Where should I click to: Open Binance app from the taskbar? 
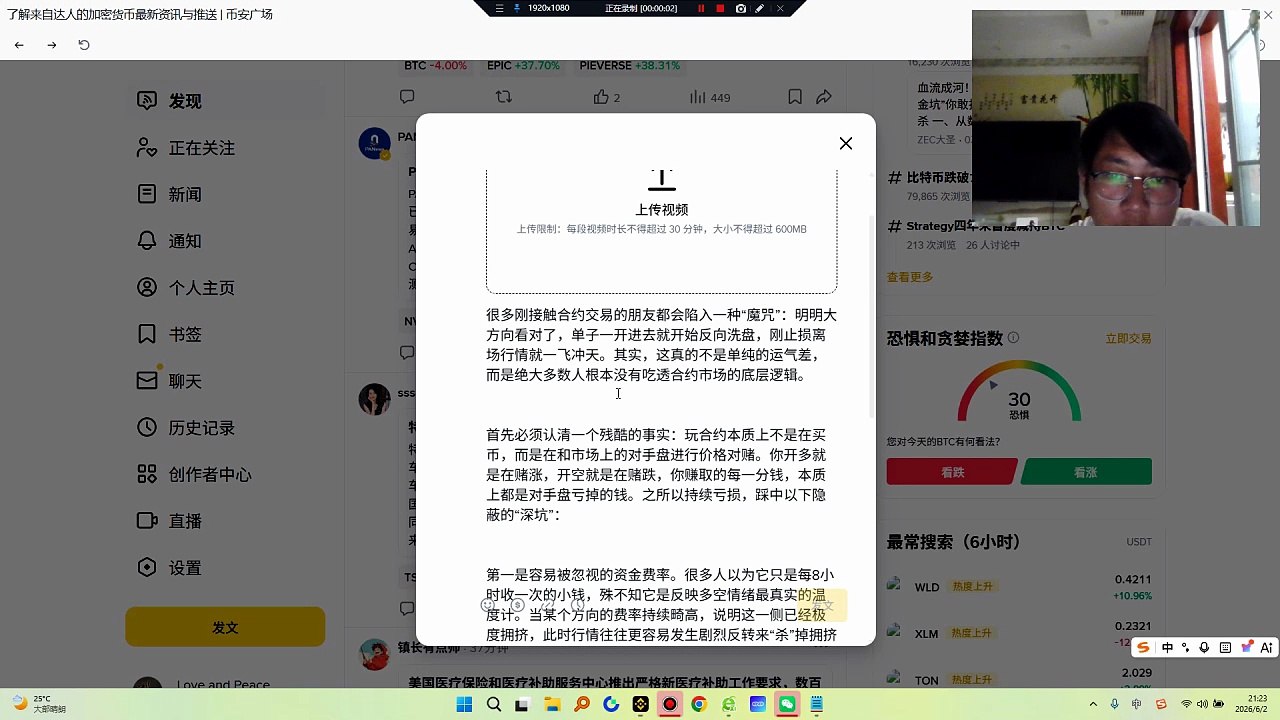640,704
